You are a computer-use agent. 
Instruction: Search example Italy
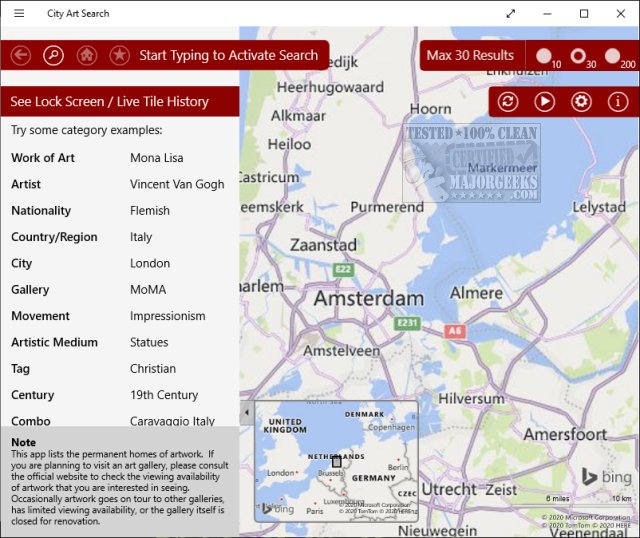pos(141,237)
